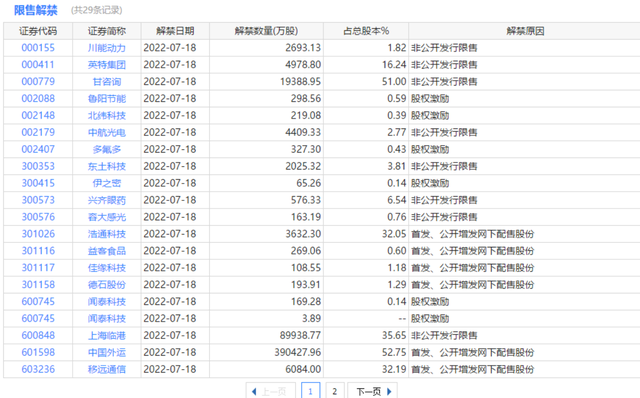Open stock code link 000779
Viewport: 640px width, 398px height.
tap(38, 82)
